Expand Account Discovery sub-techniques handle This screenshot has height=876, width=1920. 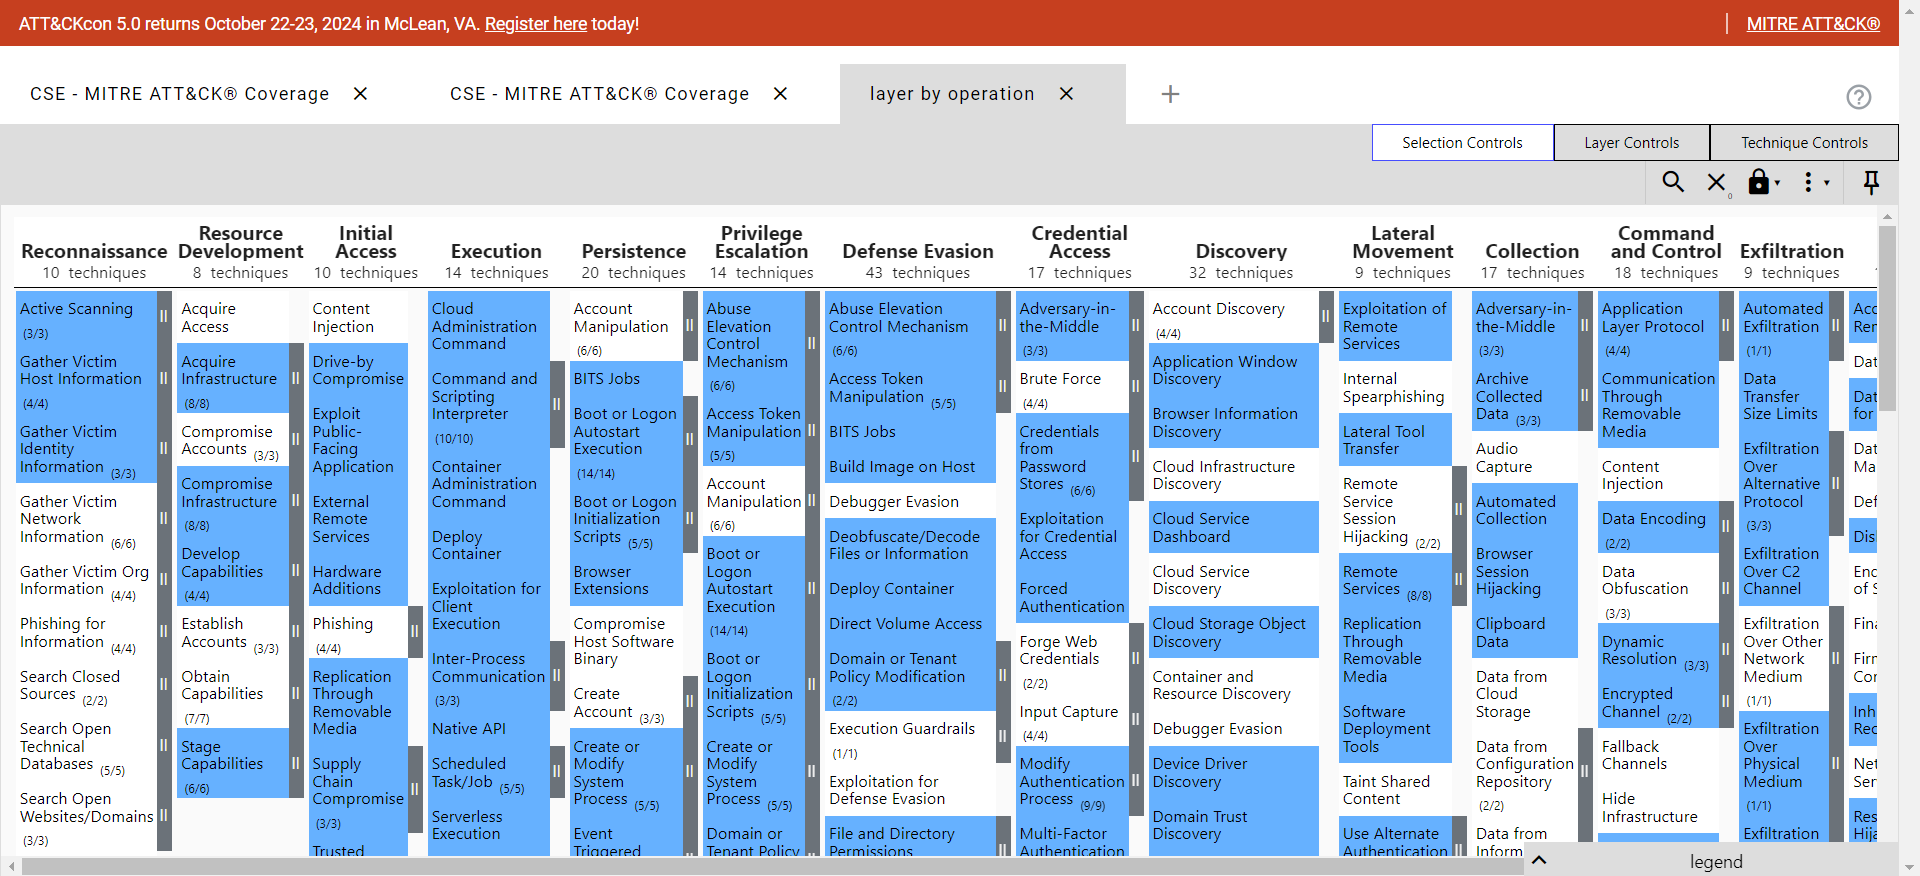coord(1326,317)
